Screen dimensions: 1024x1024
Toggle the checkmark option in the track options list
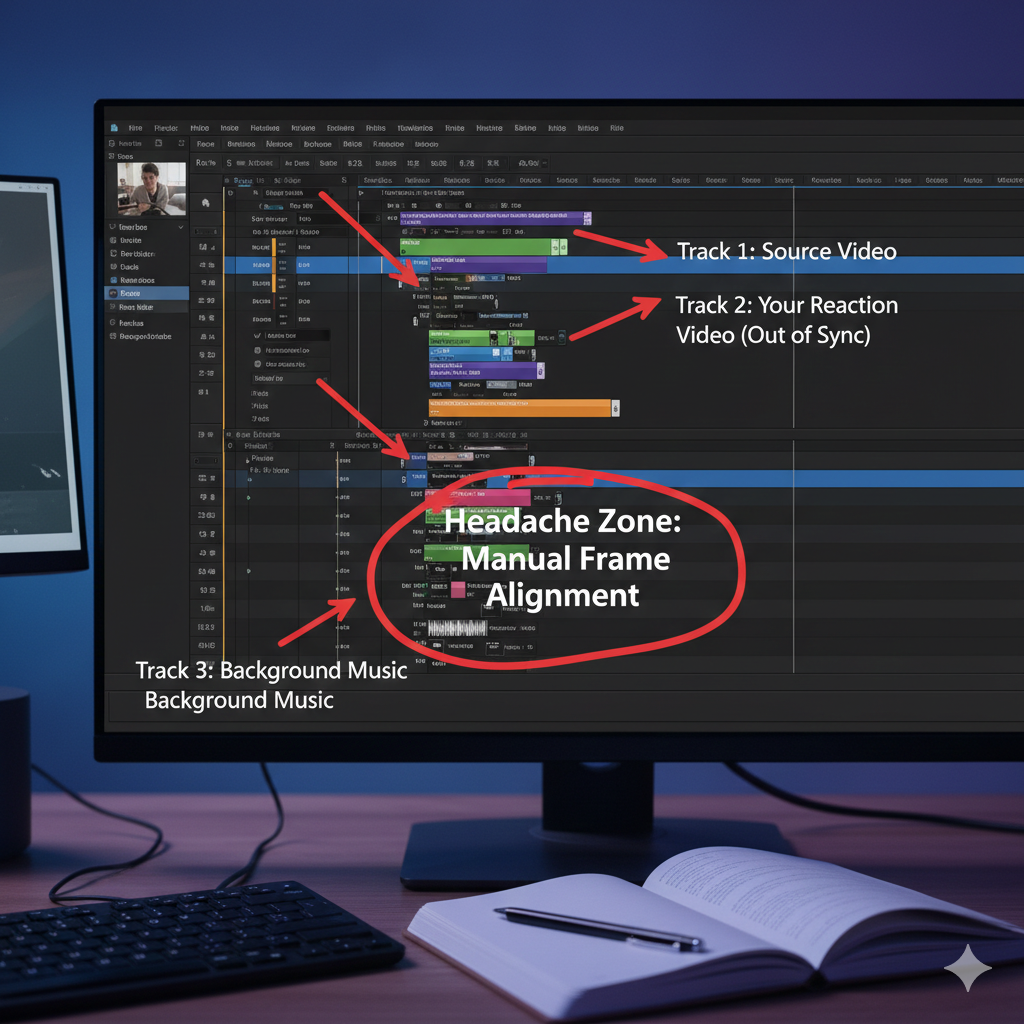pos(257,336)
